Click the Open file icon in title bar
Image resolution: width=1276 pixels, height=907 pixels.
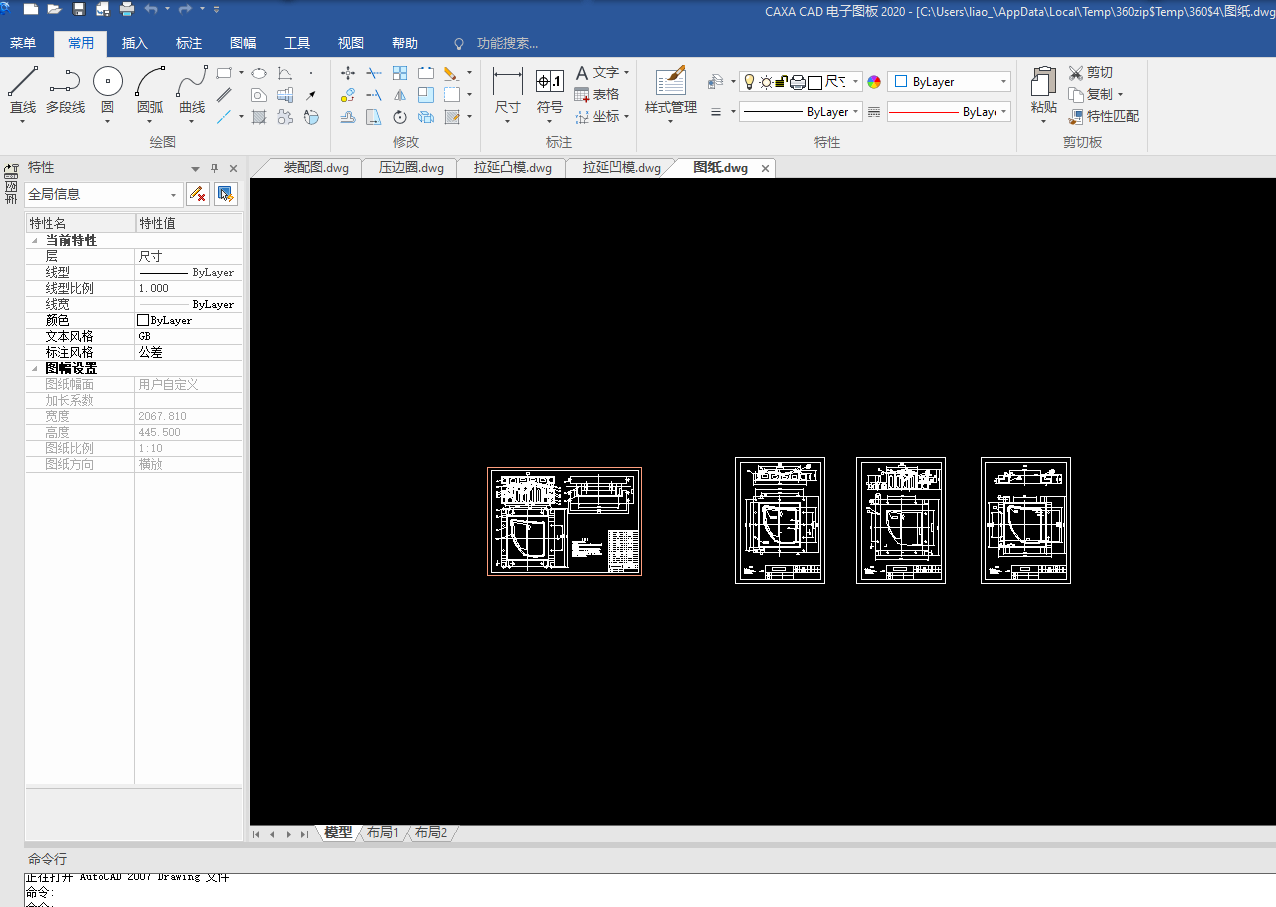54,9
